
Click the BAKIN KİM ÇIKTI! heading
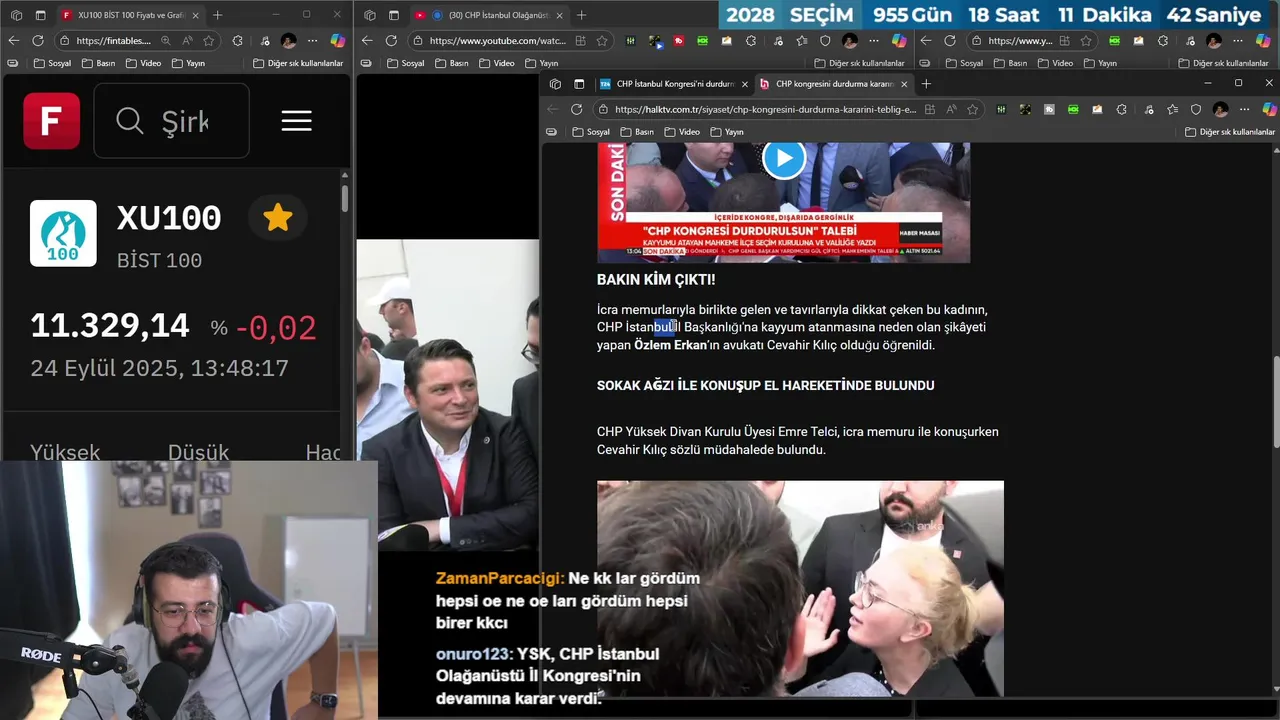(x=656, y=280)
